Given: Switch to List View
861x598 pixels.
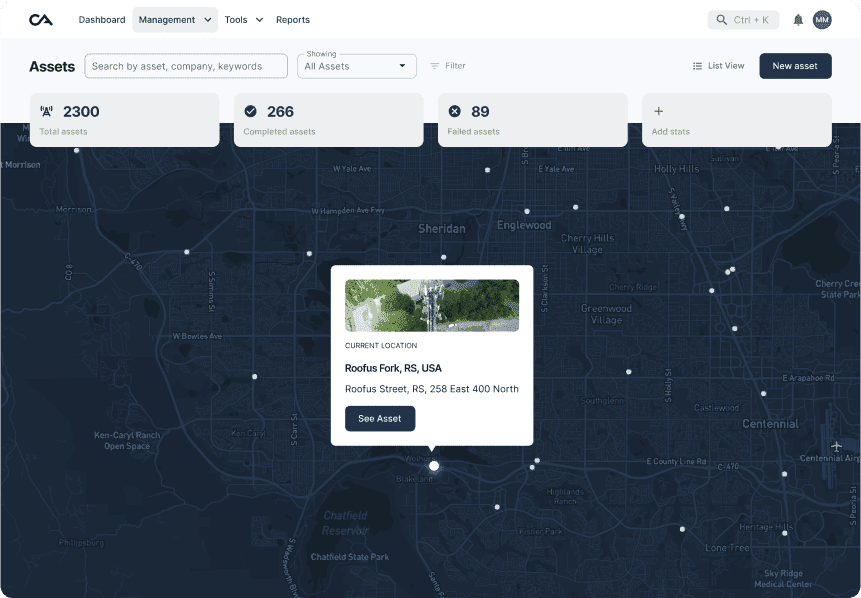Looking at the screenshot, I should click(718, 66).
